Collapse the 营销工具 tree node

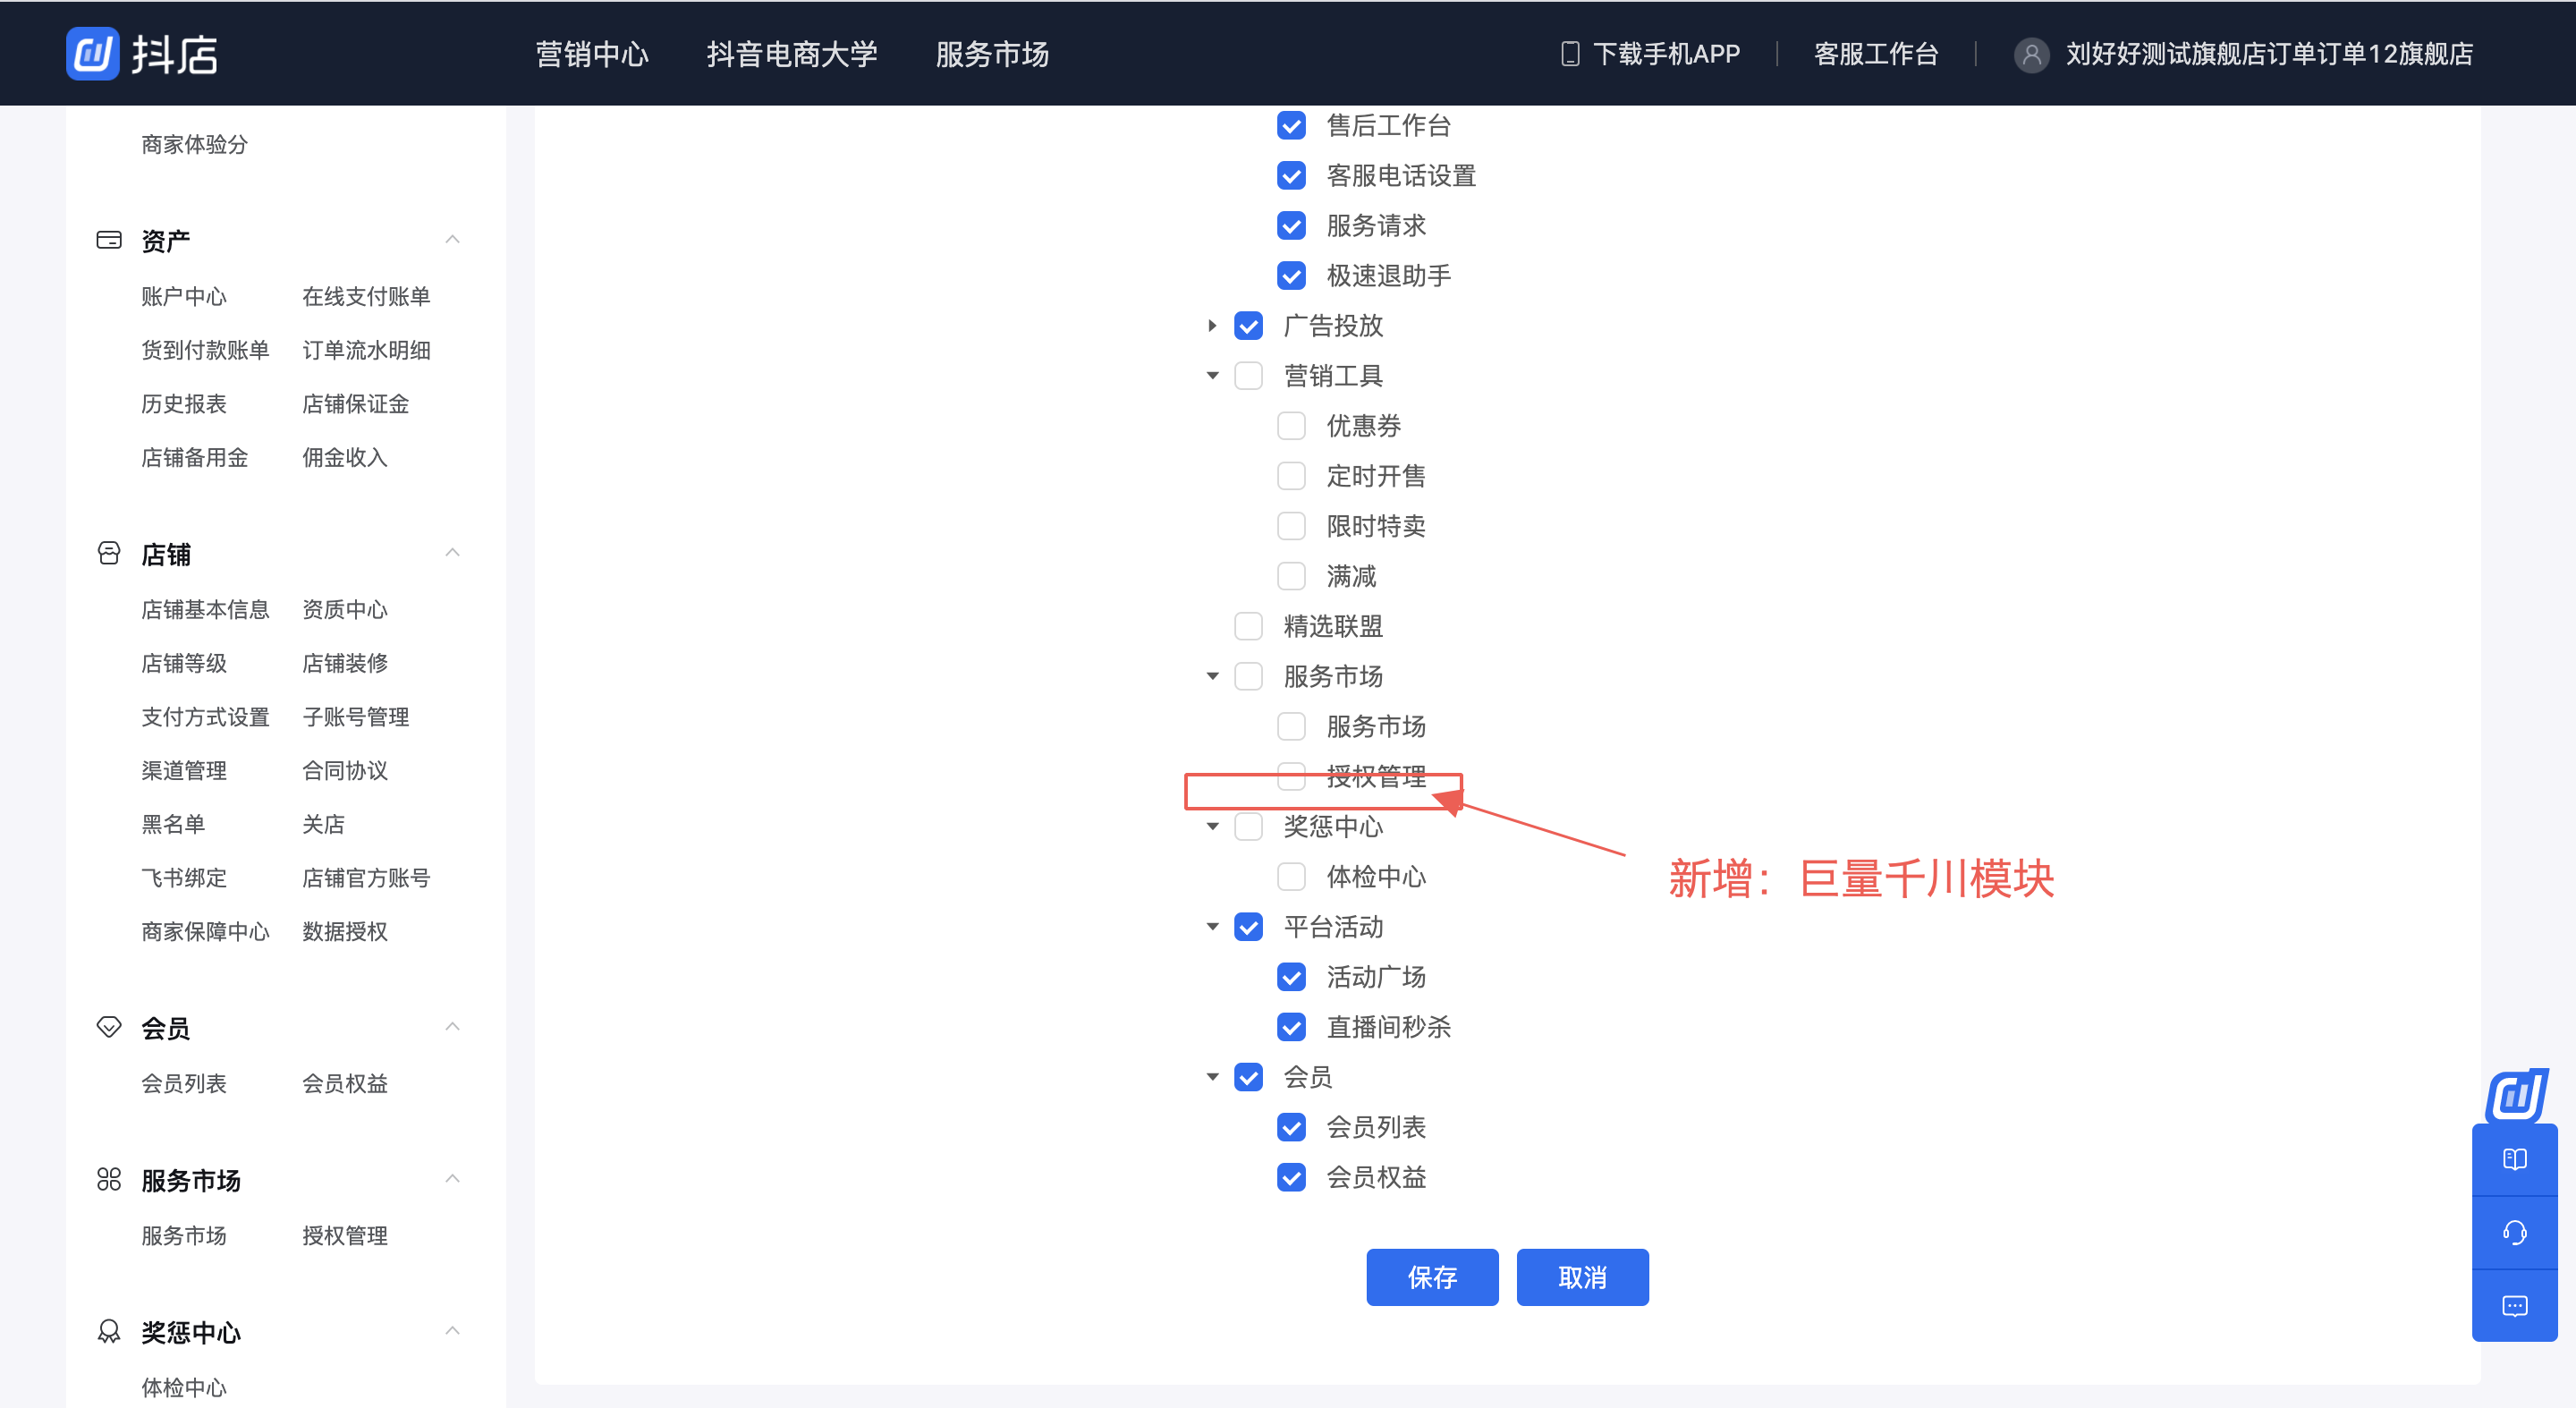(1212, 375)
